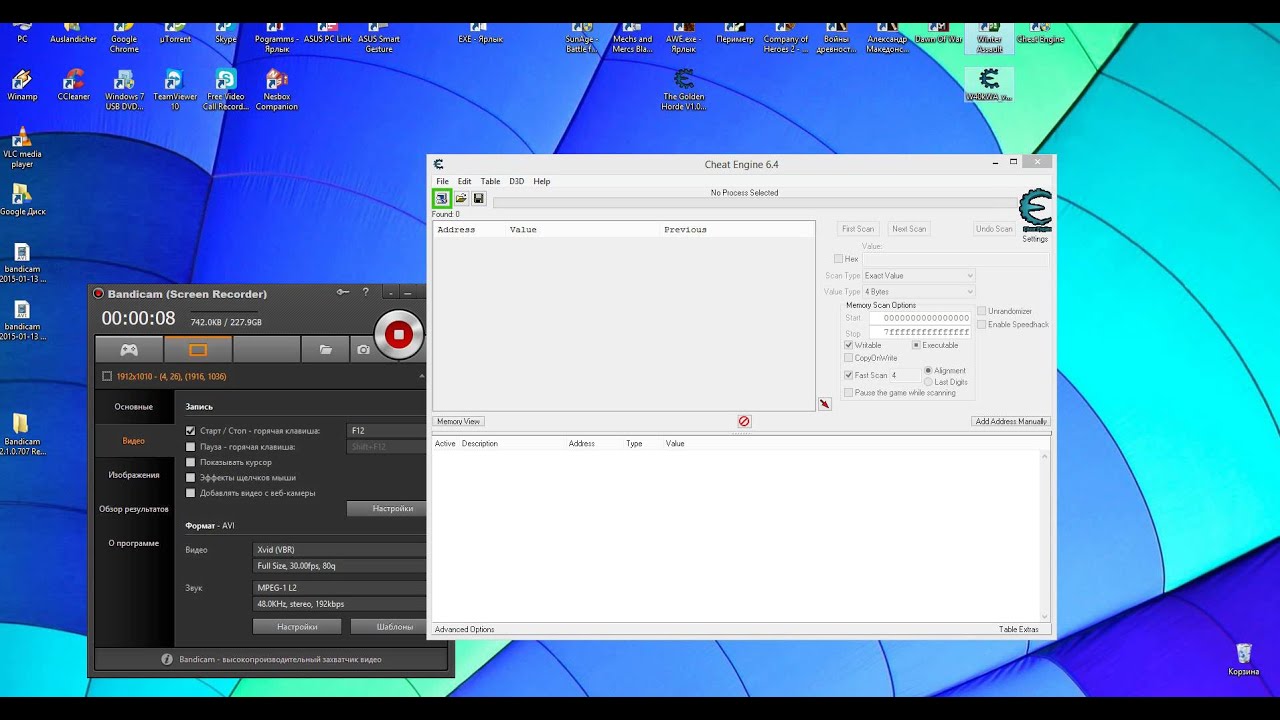Toggle the Hex checkbox

pos(838,259)
